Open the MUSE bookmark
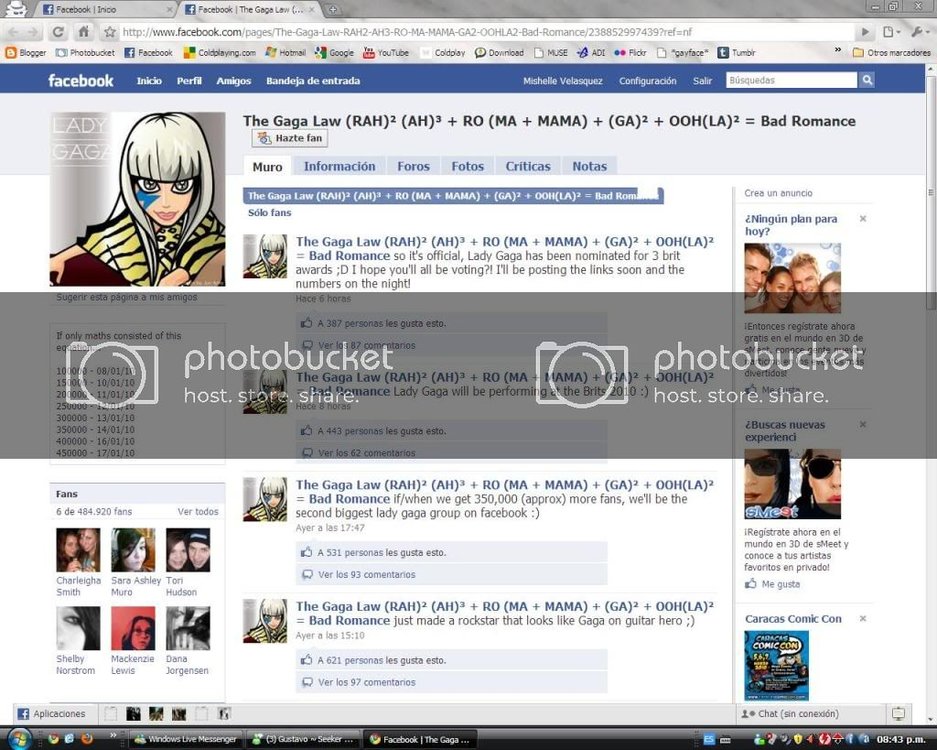The width and height of the screenshot is (937, 750). click(x=550, y=53)
